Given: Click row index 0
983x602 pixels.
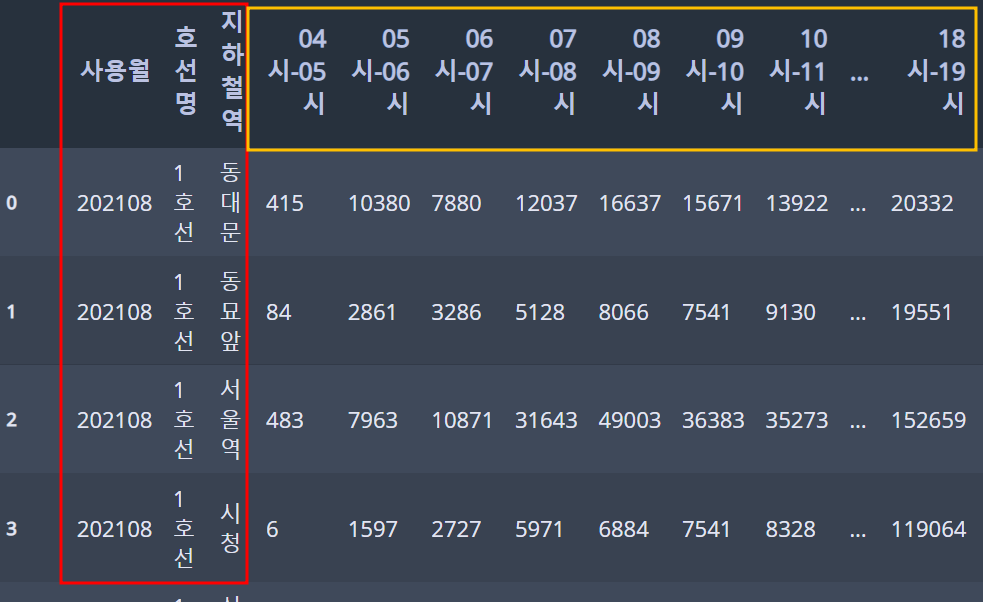Looking at the screenshot, I should point(12,203).
